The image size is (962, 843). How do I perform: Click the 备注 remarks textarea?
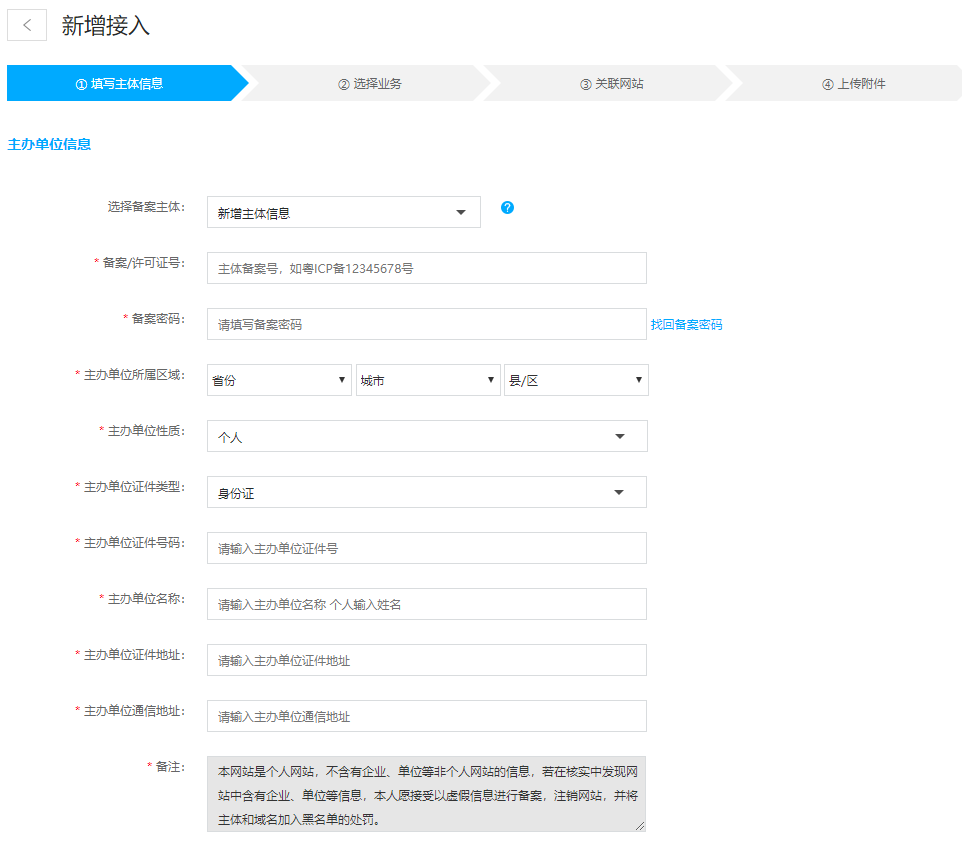point(426,794)
